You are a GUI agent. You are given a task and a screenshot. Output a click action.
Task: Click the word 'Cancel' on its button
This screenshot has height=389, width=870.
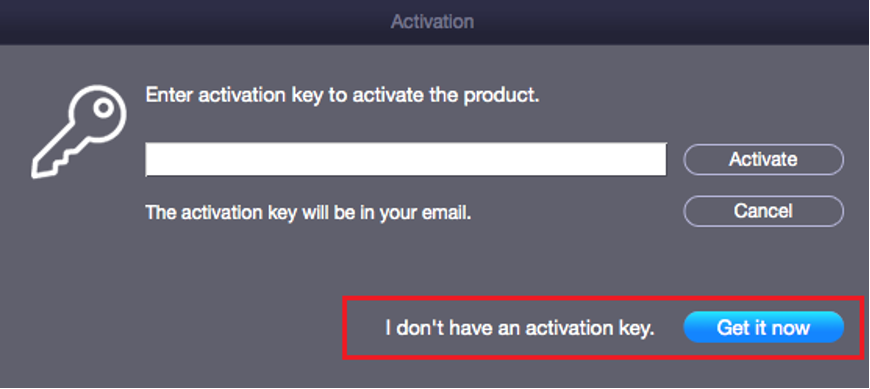pos(763,211)
